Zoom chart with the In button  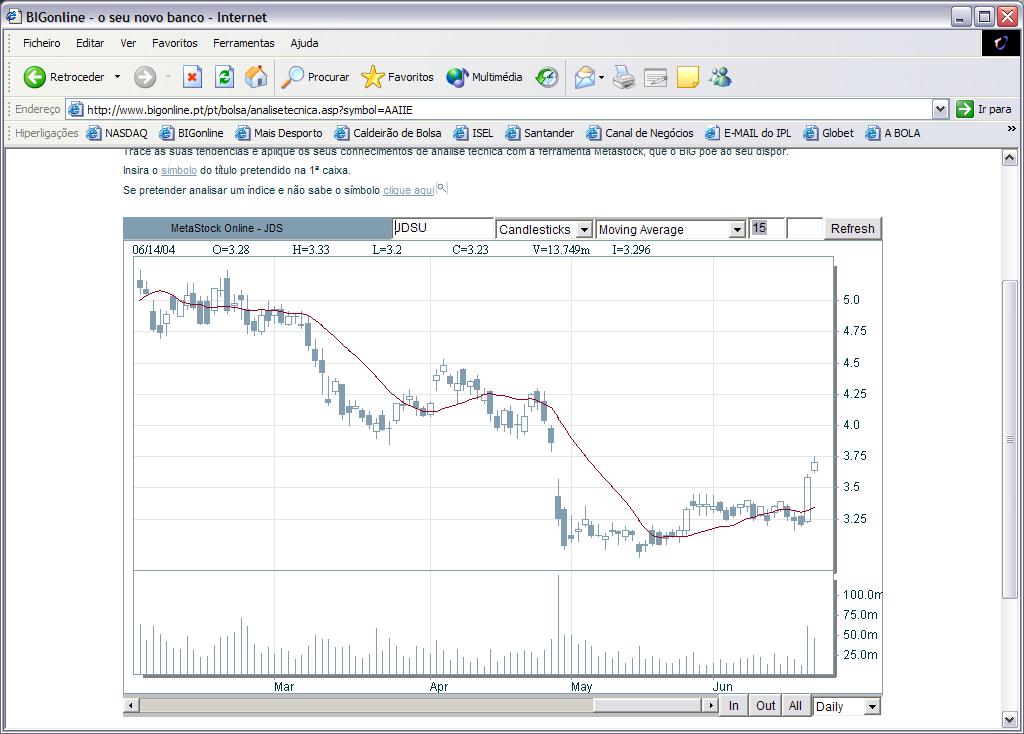click(733, 706)
